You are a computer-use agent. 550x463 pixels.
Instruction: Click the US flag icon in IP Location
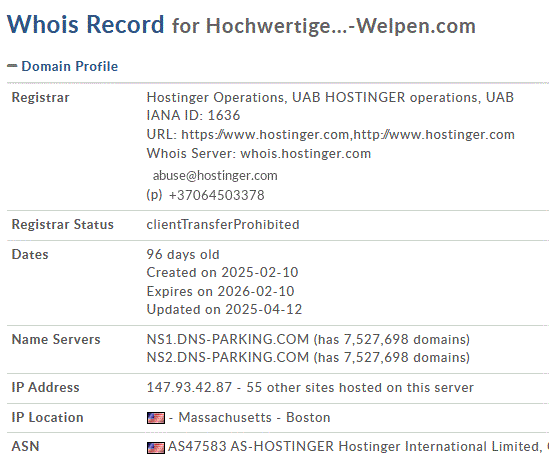click(156, 418)
